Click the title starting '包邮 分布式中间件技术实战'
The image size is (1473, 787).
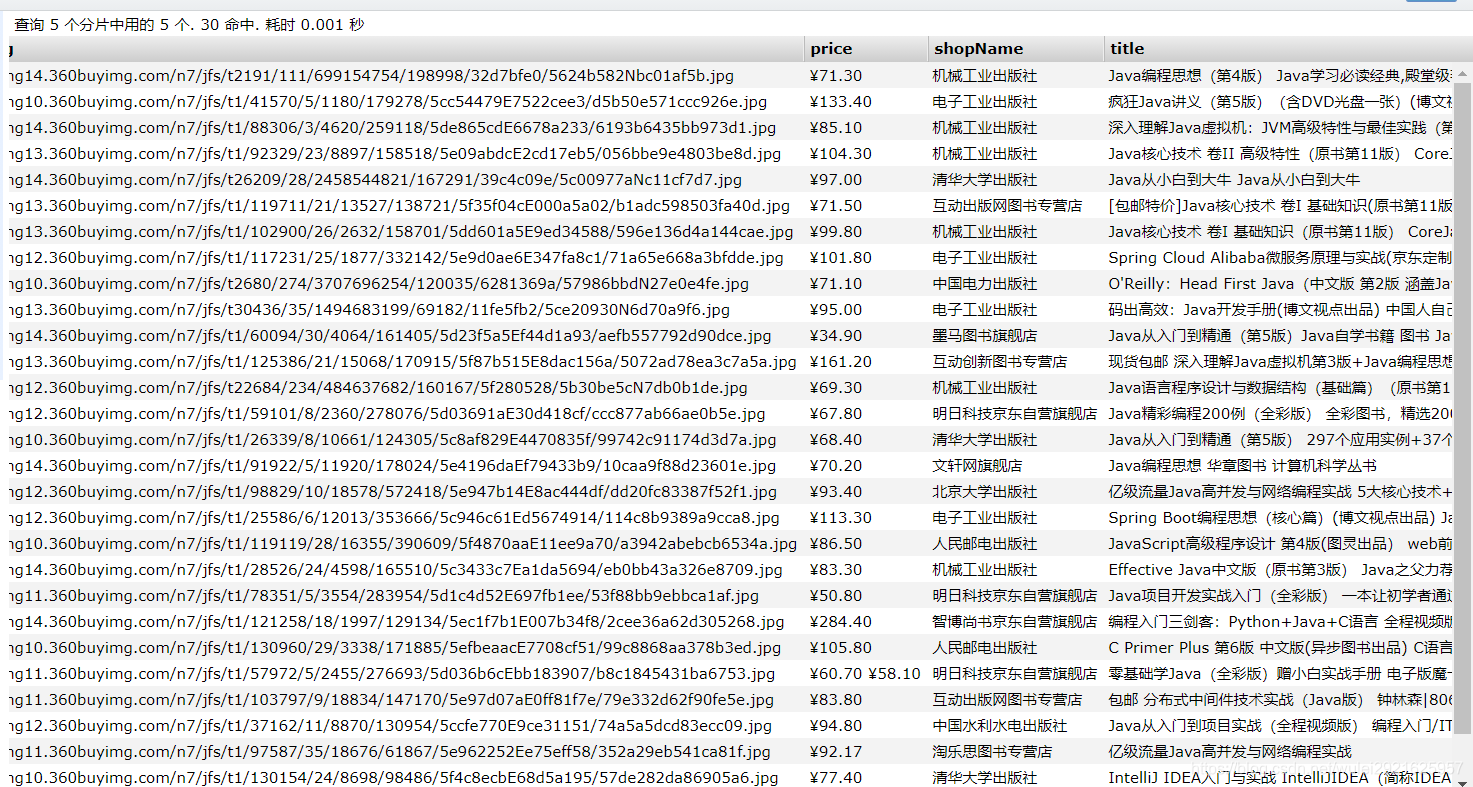point(1280,700)
